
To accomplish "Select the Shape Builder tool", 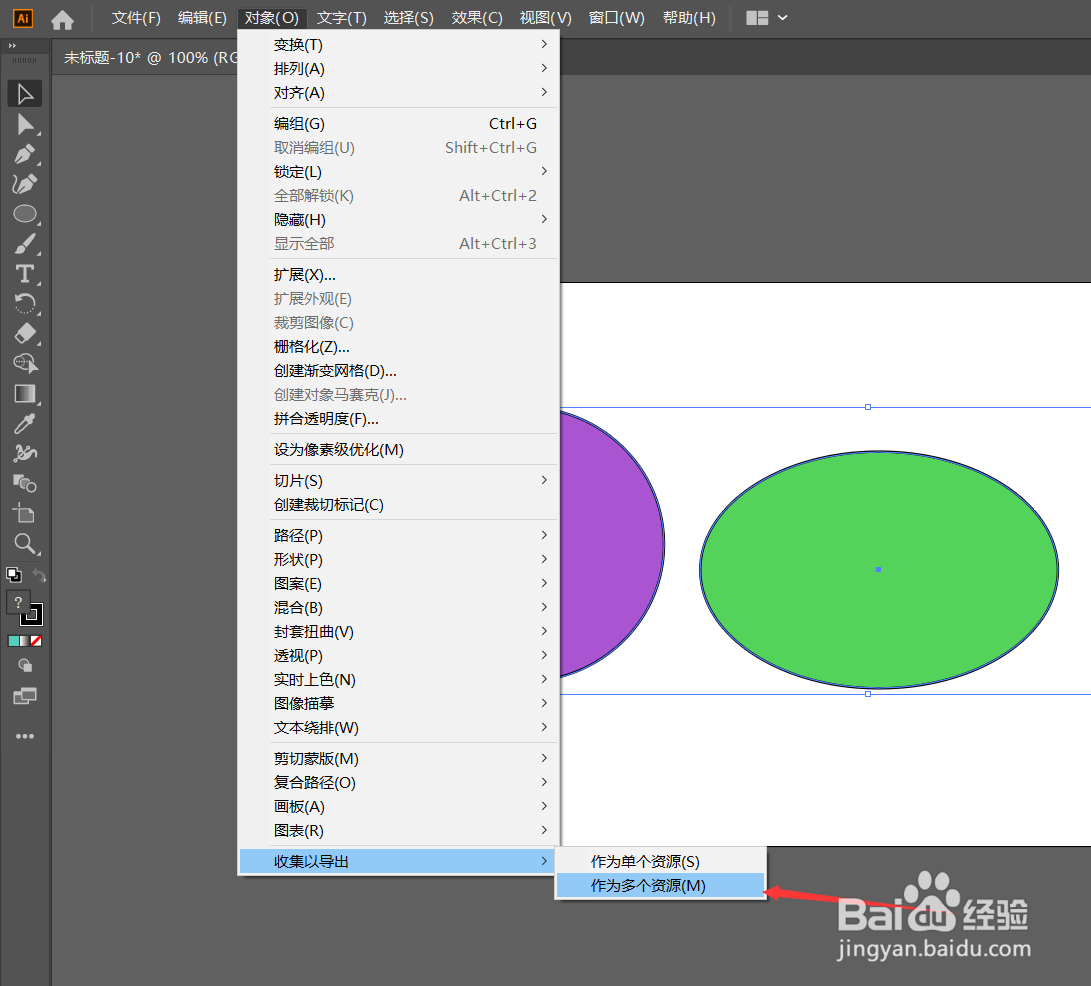I will [x=25, y=363].
